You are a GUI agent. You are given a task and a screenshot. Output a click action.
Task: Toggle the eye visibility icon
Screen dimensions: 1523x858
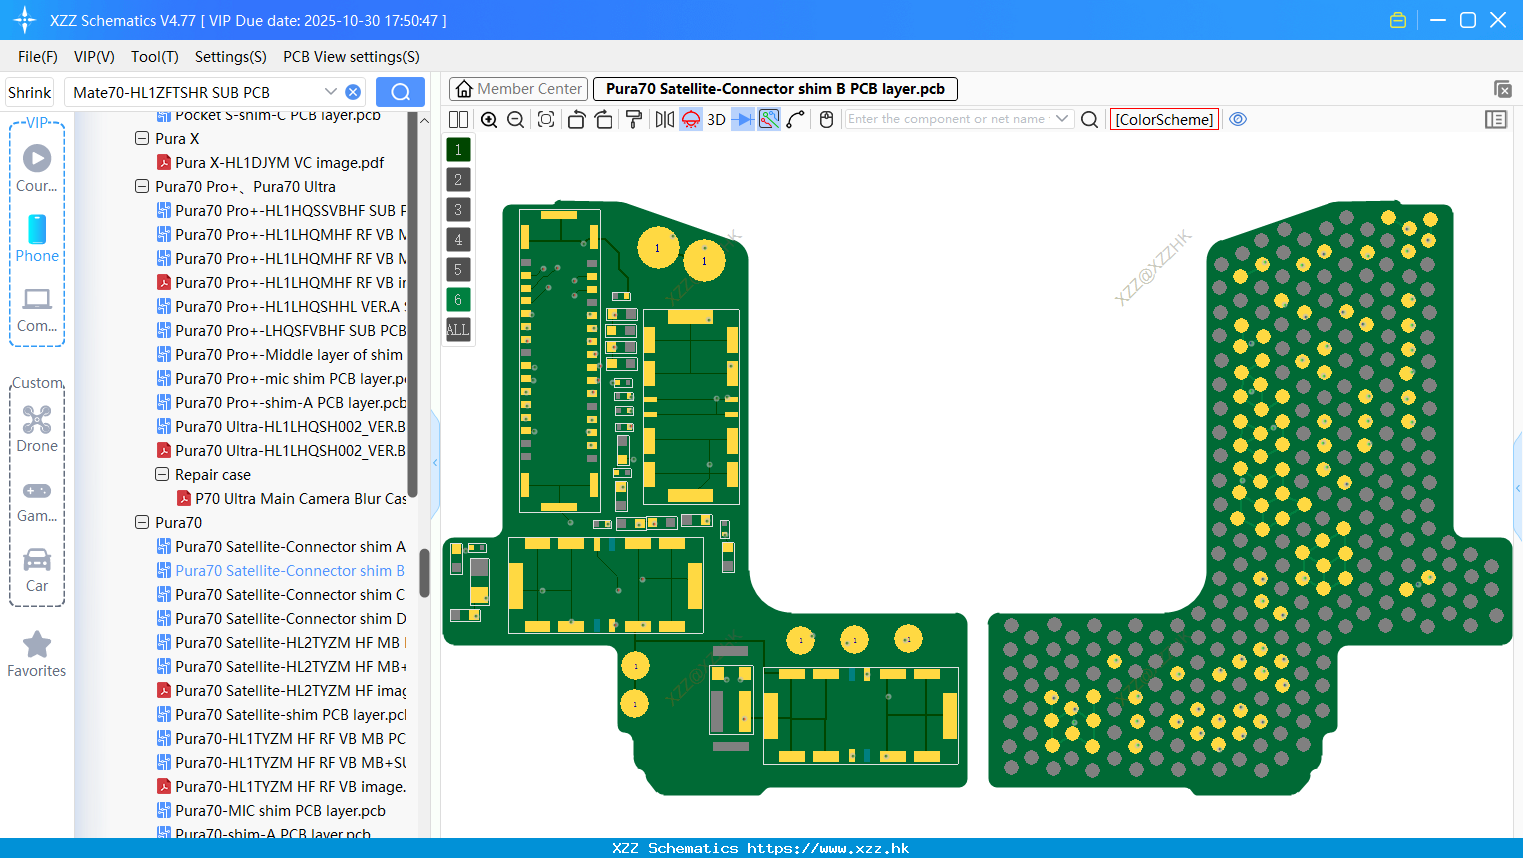click(x=1238, y=119)
